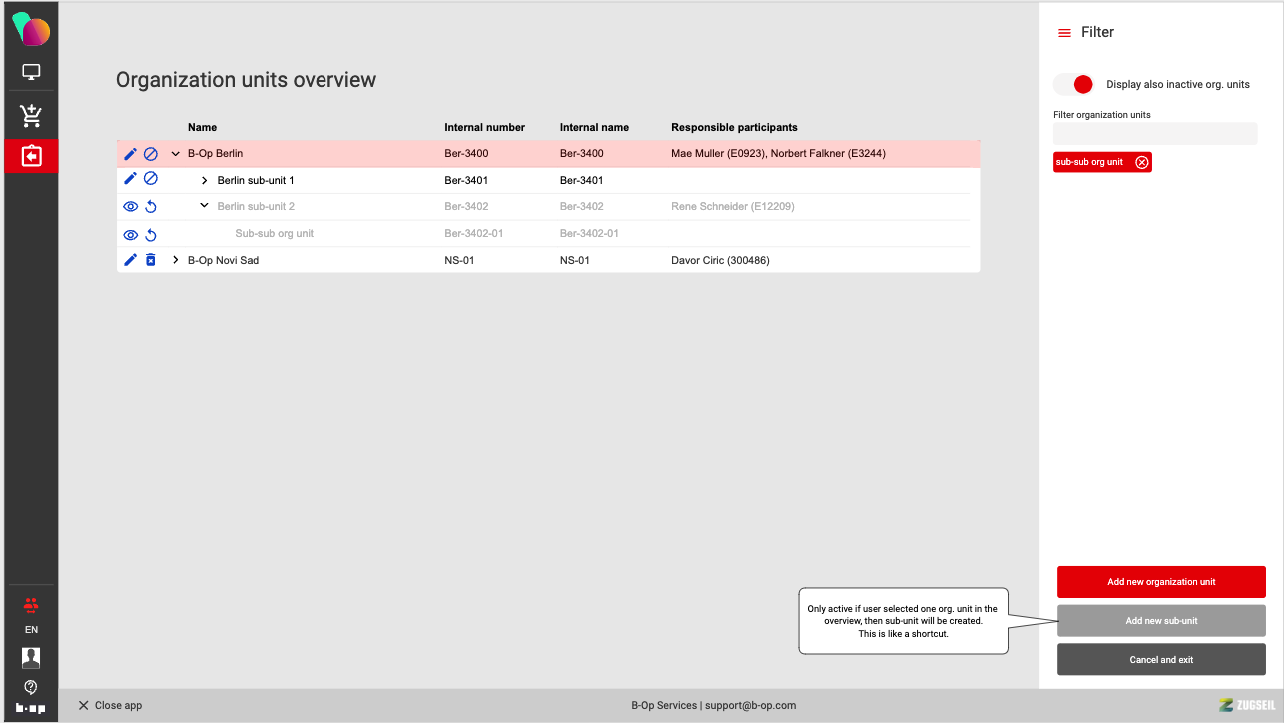1284x723 pixels.
Task: Click the edit pencil for B-Op Berlin
Action: (130, 154)
